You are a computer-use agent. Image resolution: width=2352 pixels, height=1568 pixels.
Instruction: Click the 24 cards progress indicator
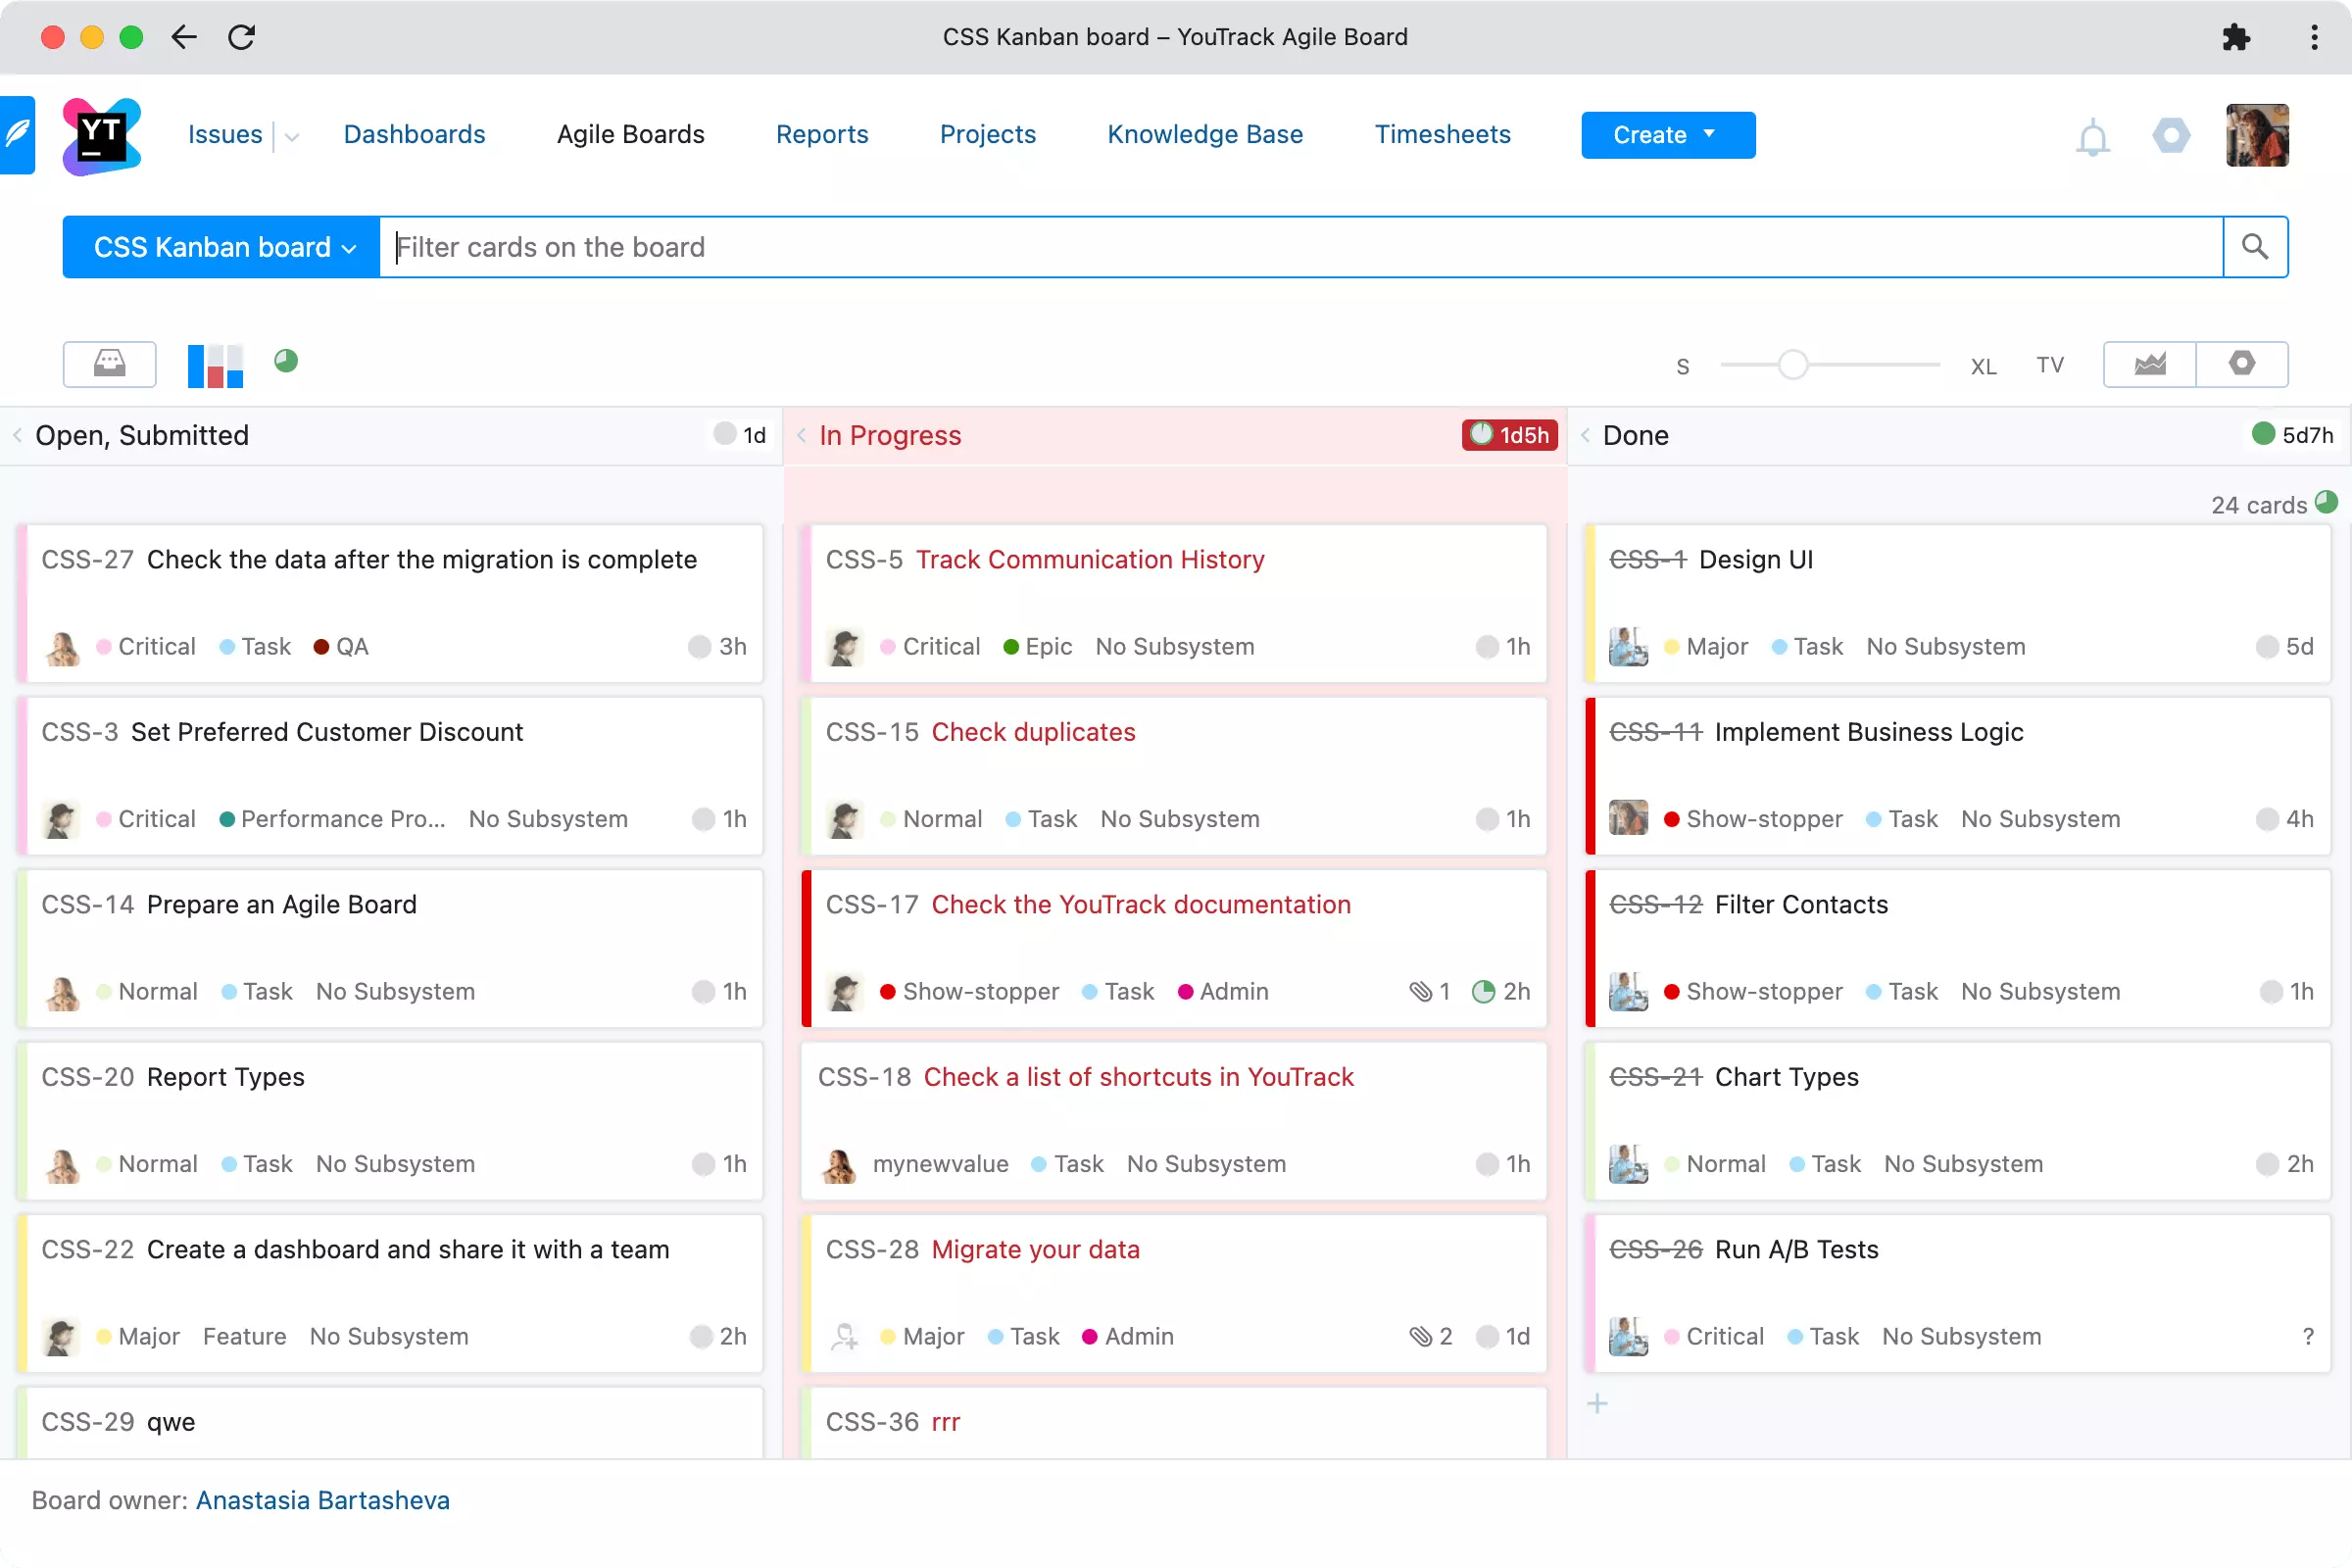tap(2327, 502)
